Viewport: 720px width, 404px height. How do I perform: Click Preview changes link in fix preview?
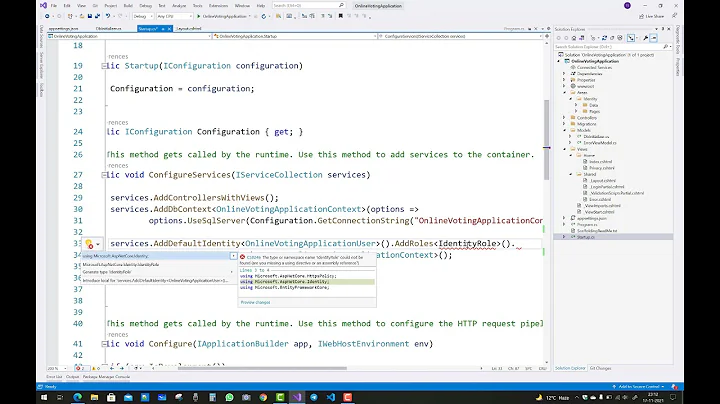255,303
